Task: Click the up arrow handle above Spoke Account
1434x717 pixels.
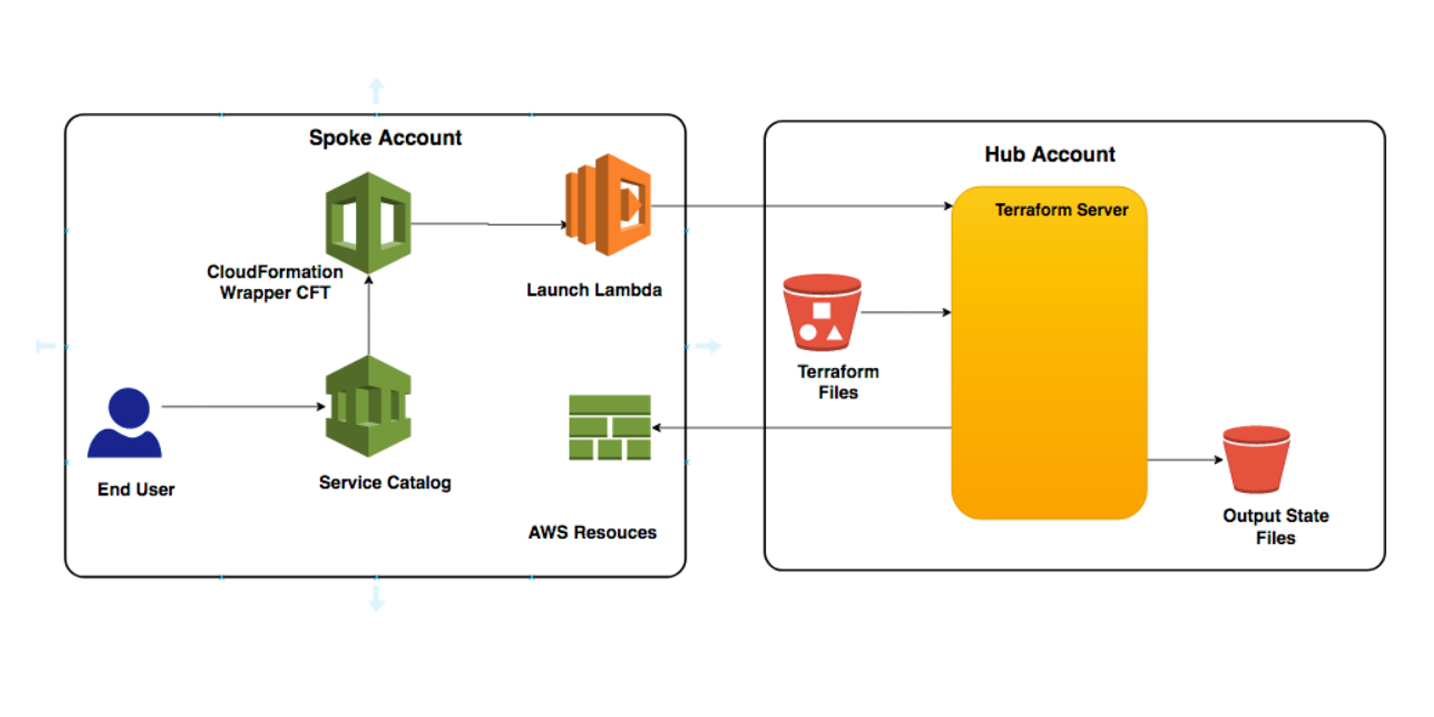Action: 376,91
